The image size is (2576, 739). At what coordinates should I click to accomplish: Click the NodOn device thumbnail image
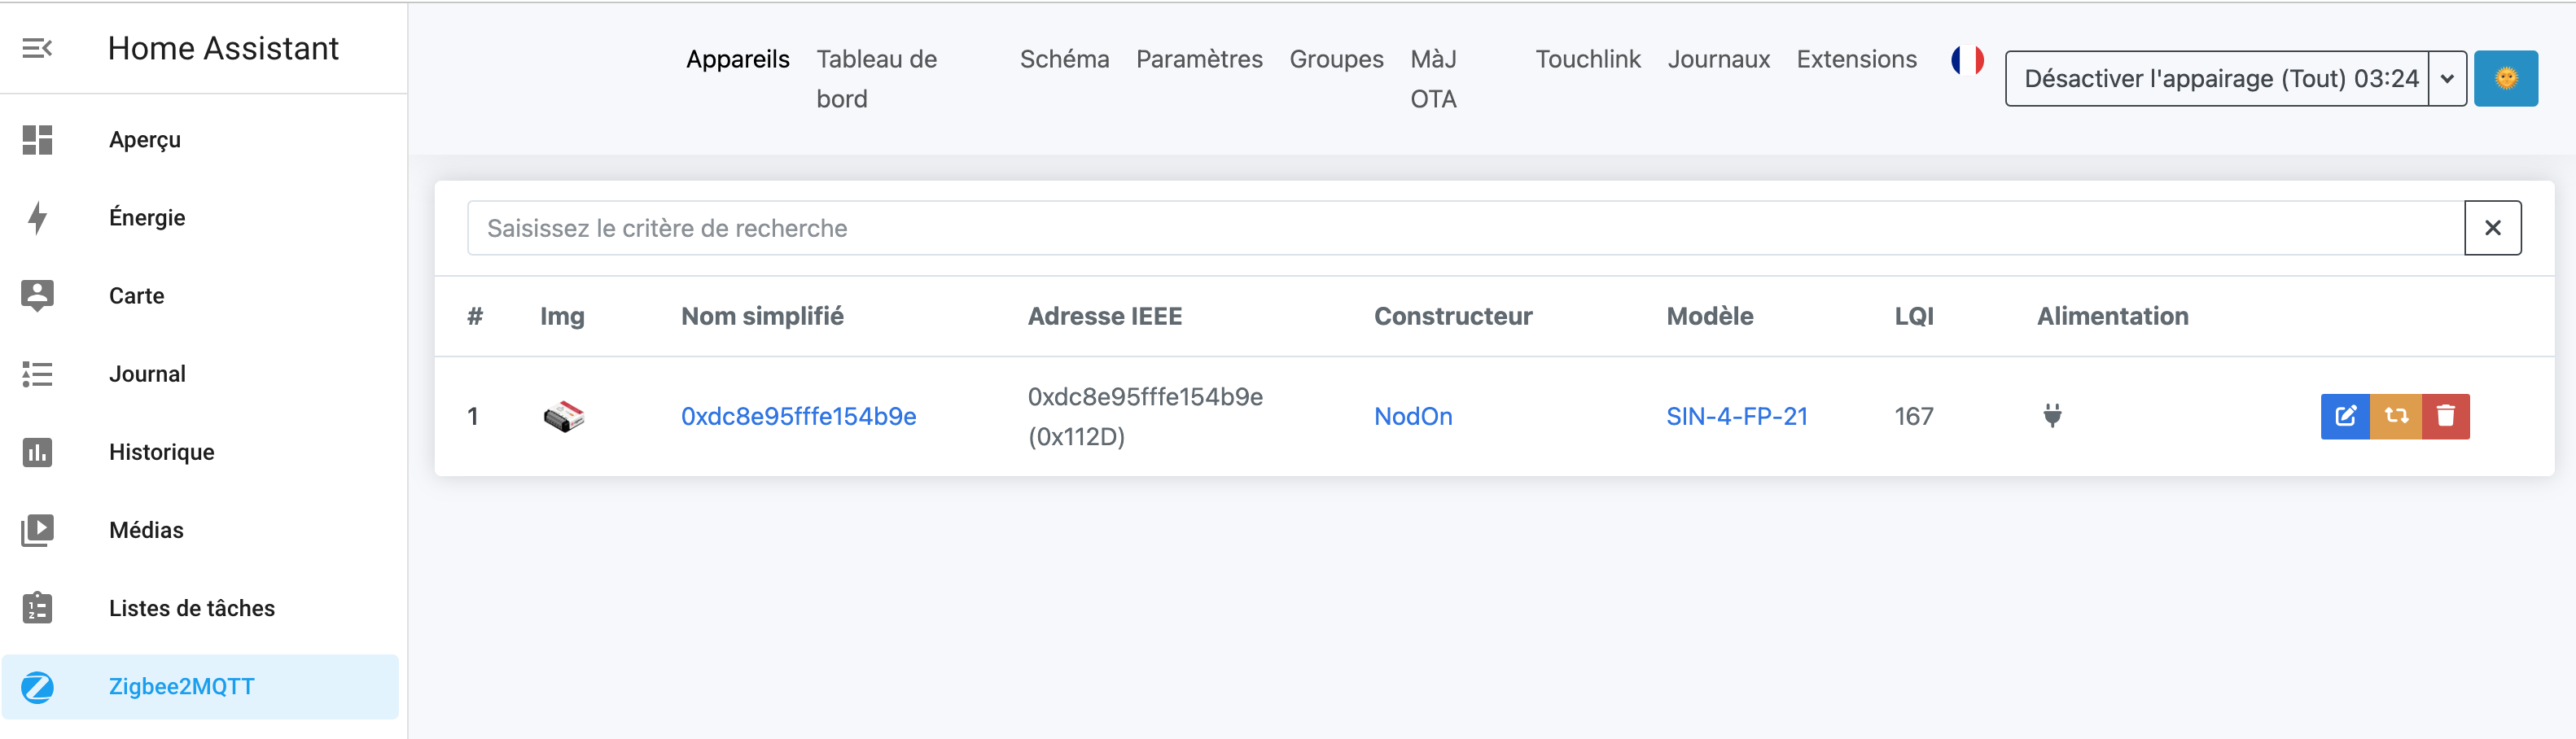point(564,416)
